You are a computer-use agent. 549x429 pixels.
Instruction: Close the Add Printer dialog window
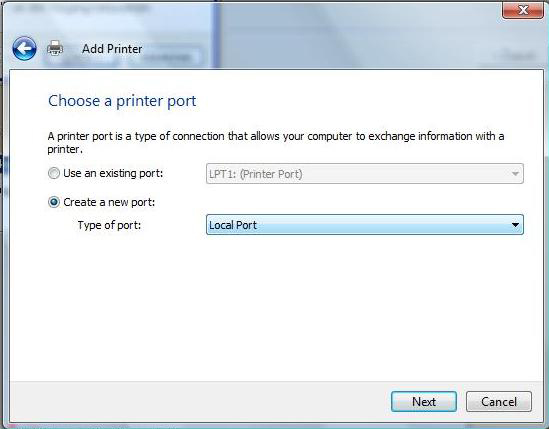[523, 10]
